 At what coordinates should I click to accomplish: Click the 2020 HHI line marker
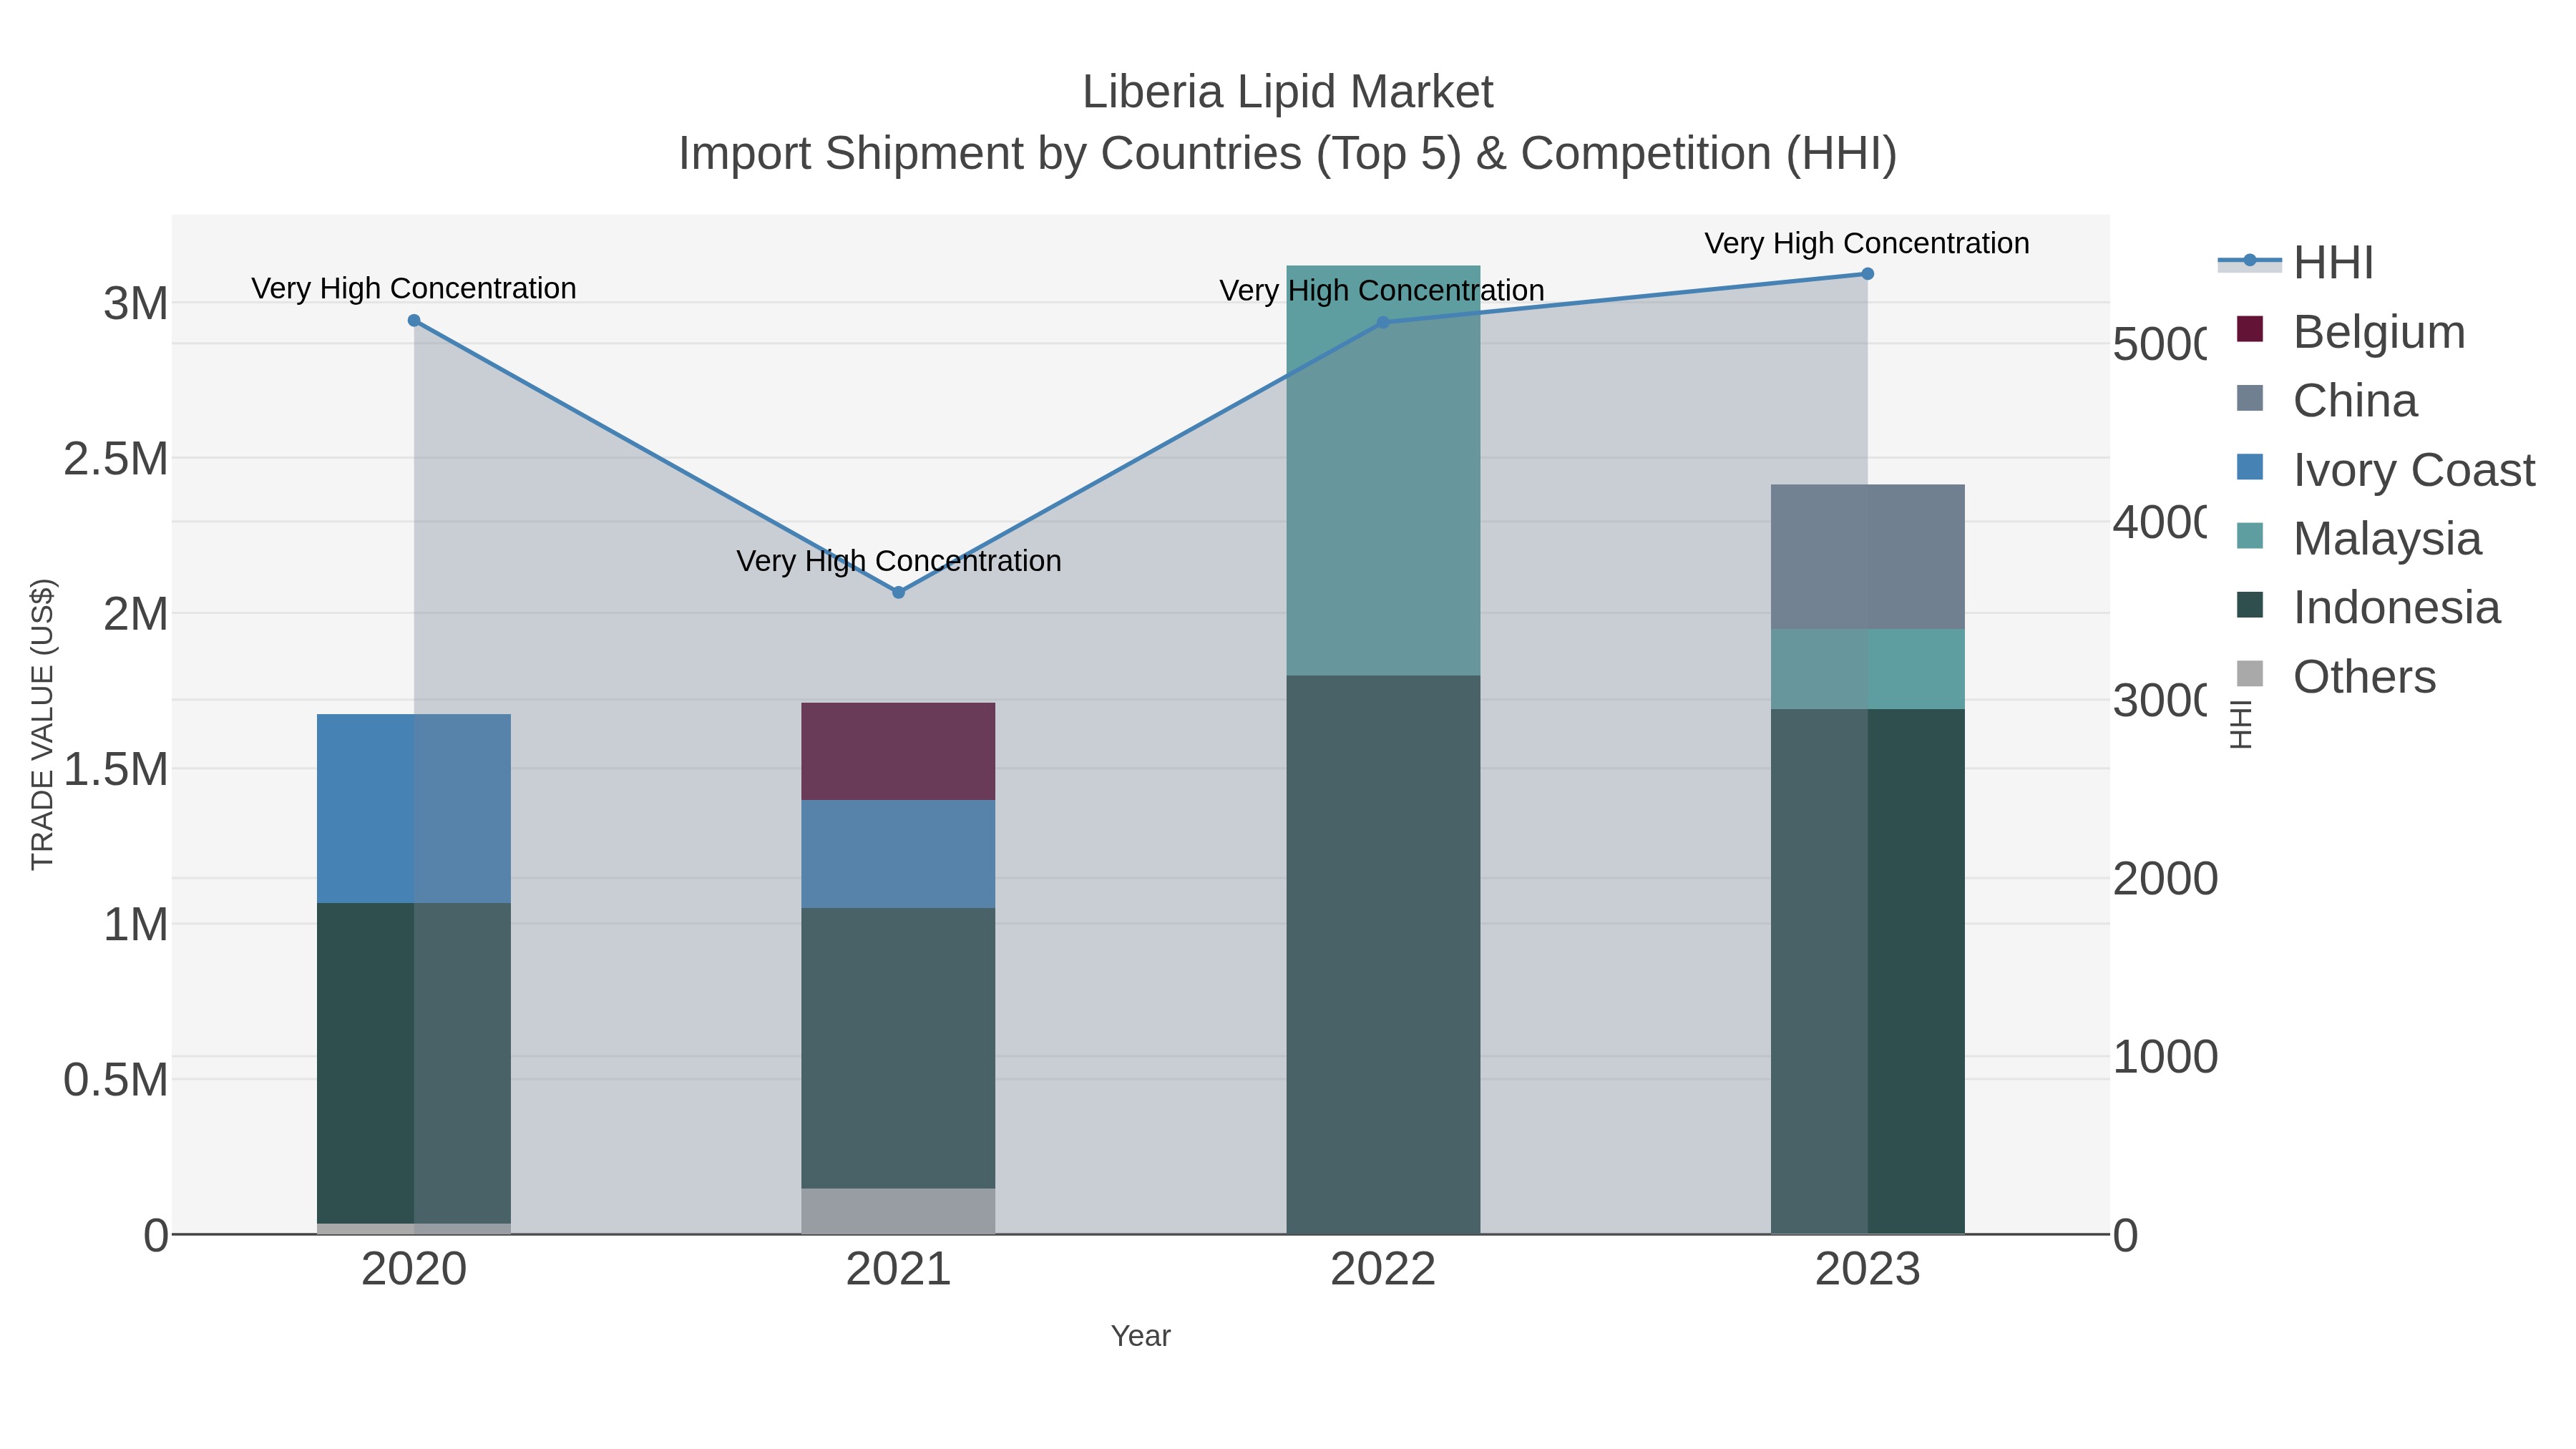(414, 321)
